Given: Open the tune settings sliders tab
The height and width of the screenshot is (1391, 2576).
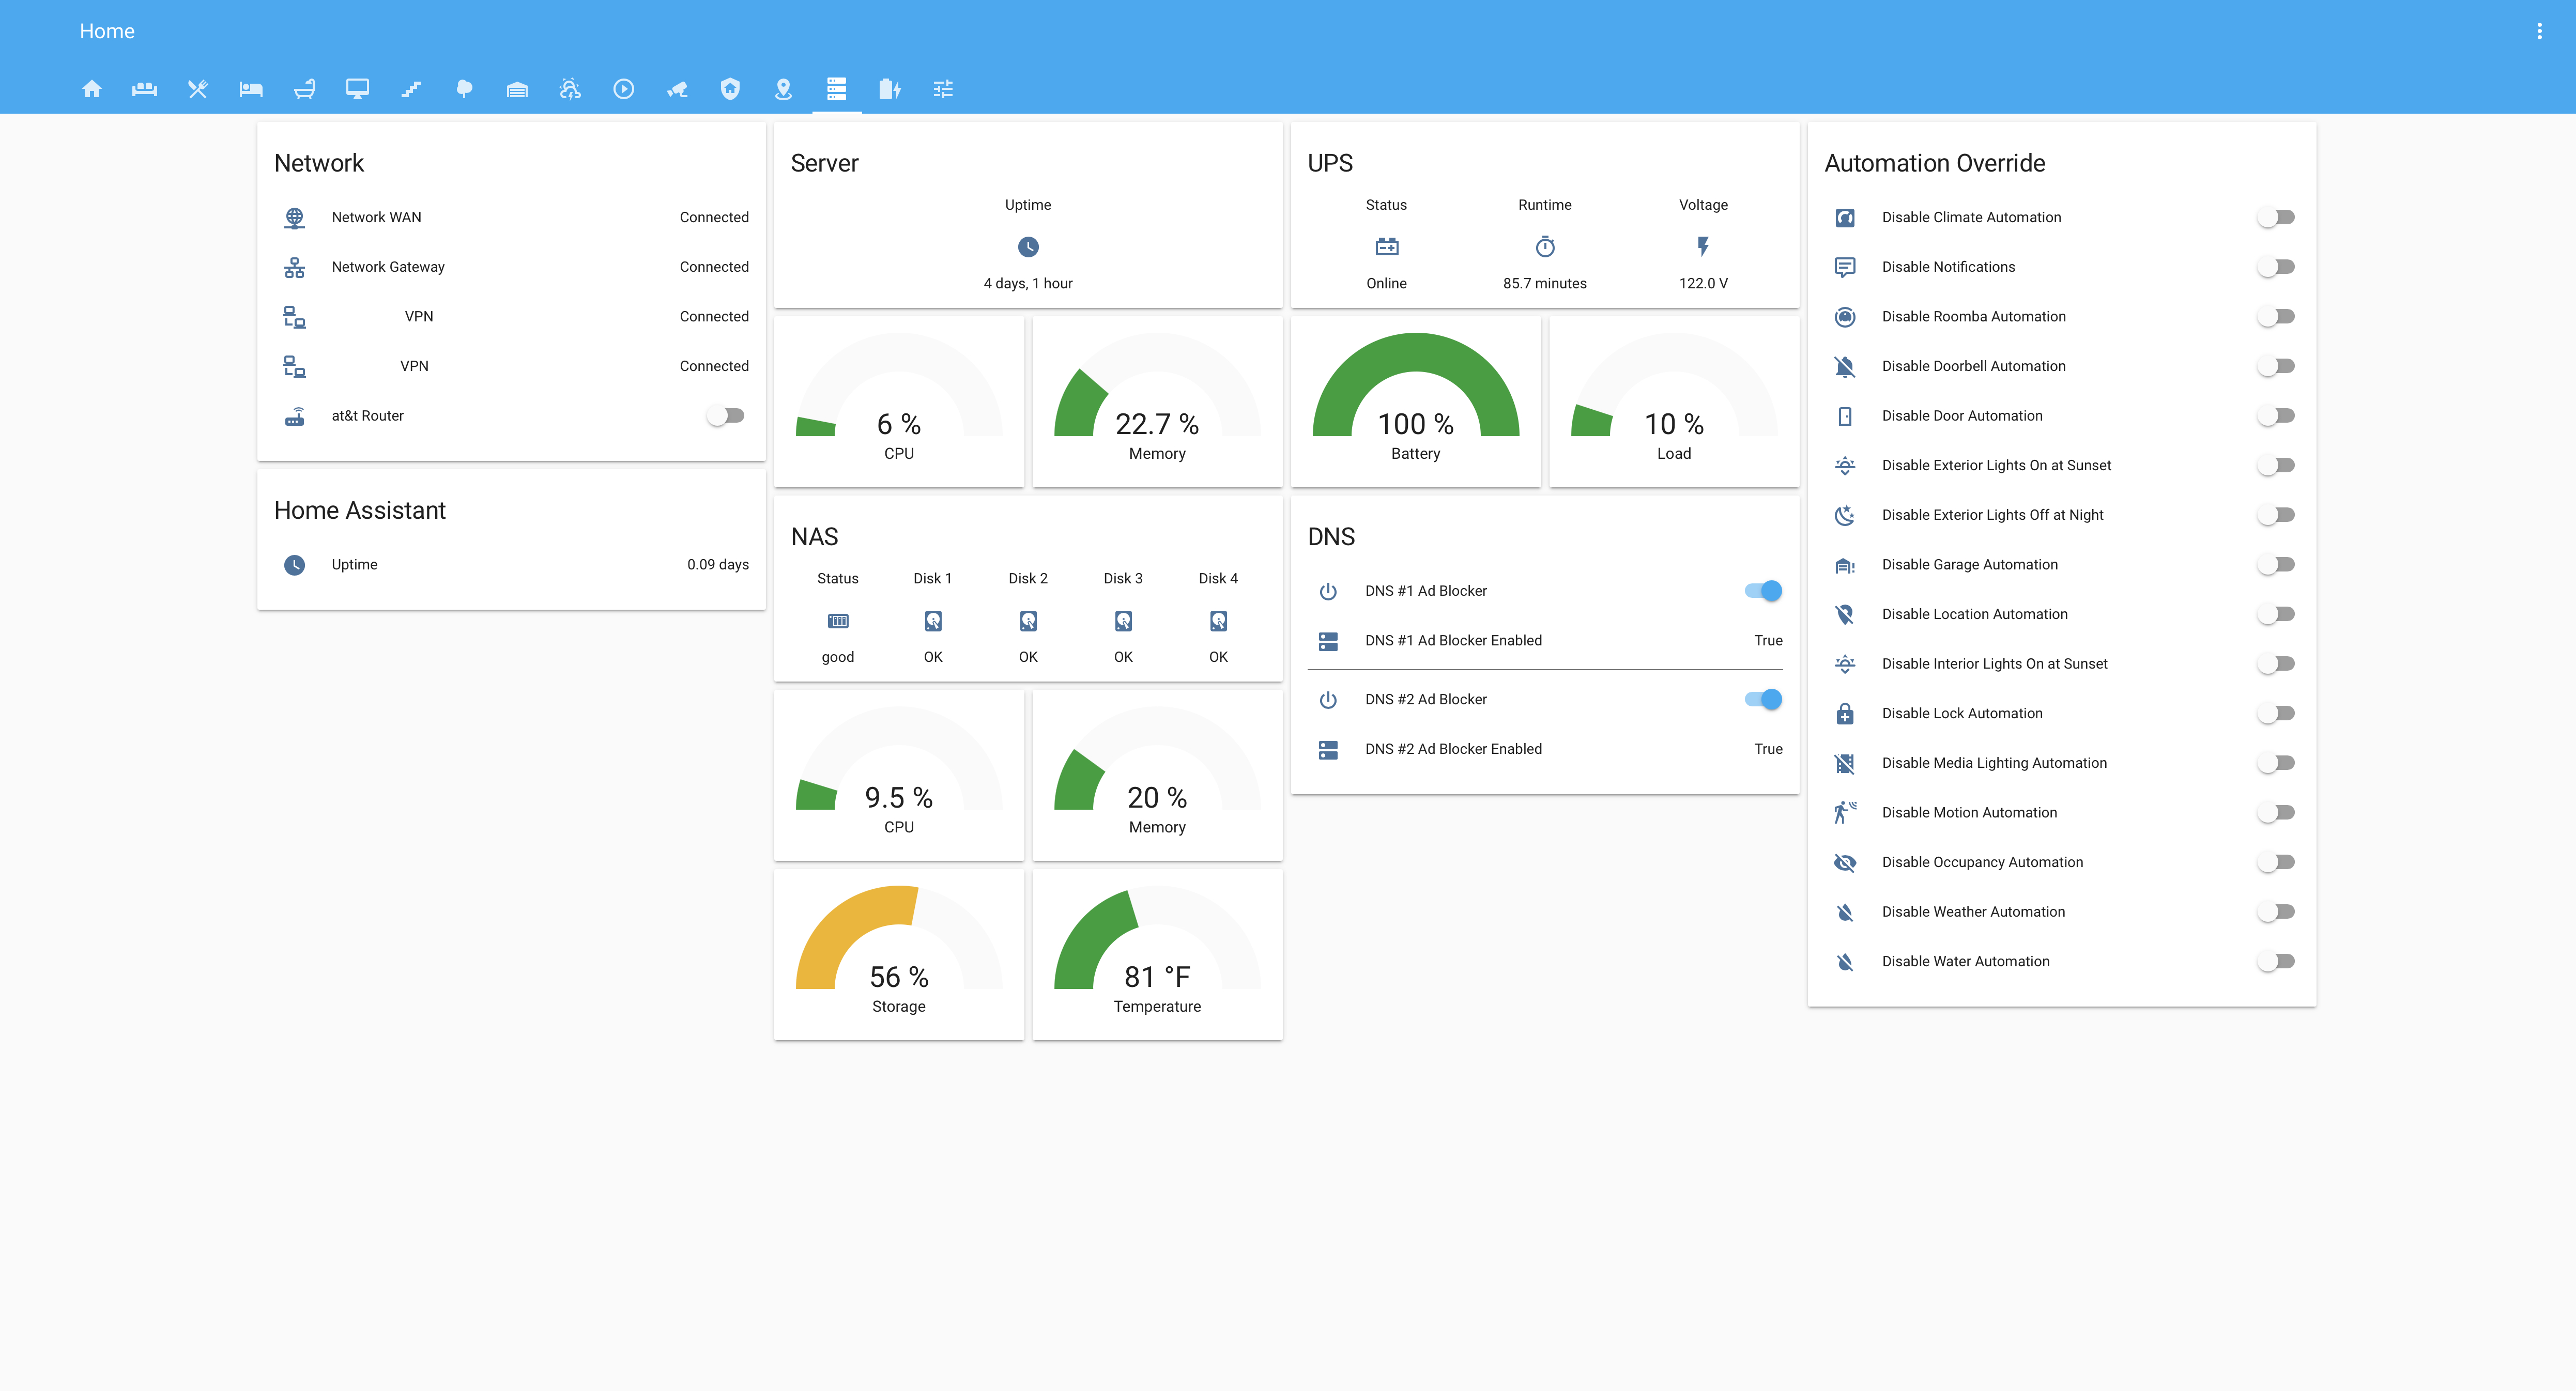Looking at the screenshot, I should (x=943, y=89).
